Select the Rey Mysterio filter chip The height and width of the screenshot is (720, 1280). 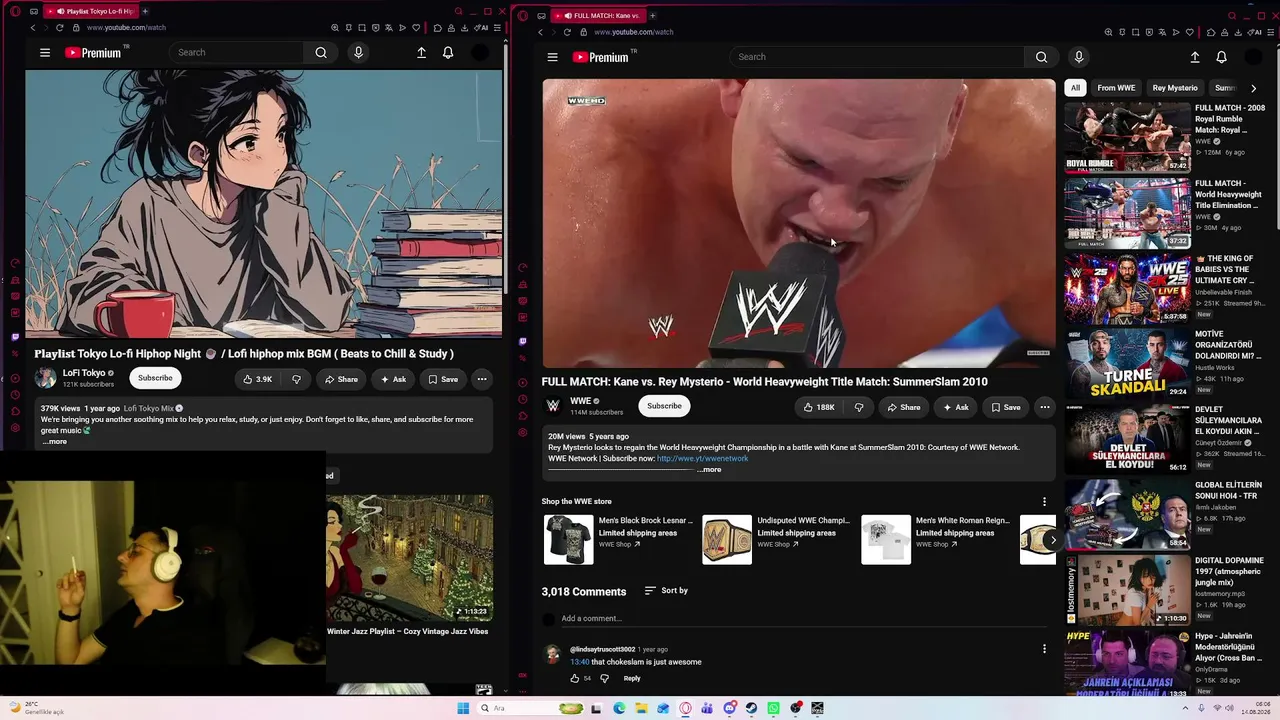pos(1174,88)
